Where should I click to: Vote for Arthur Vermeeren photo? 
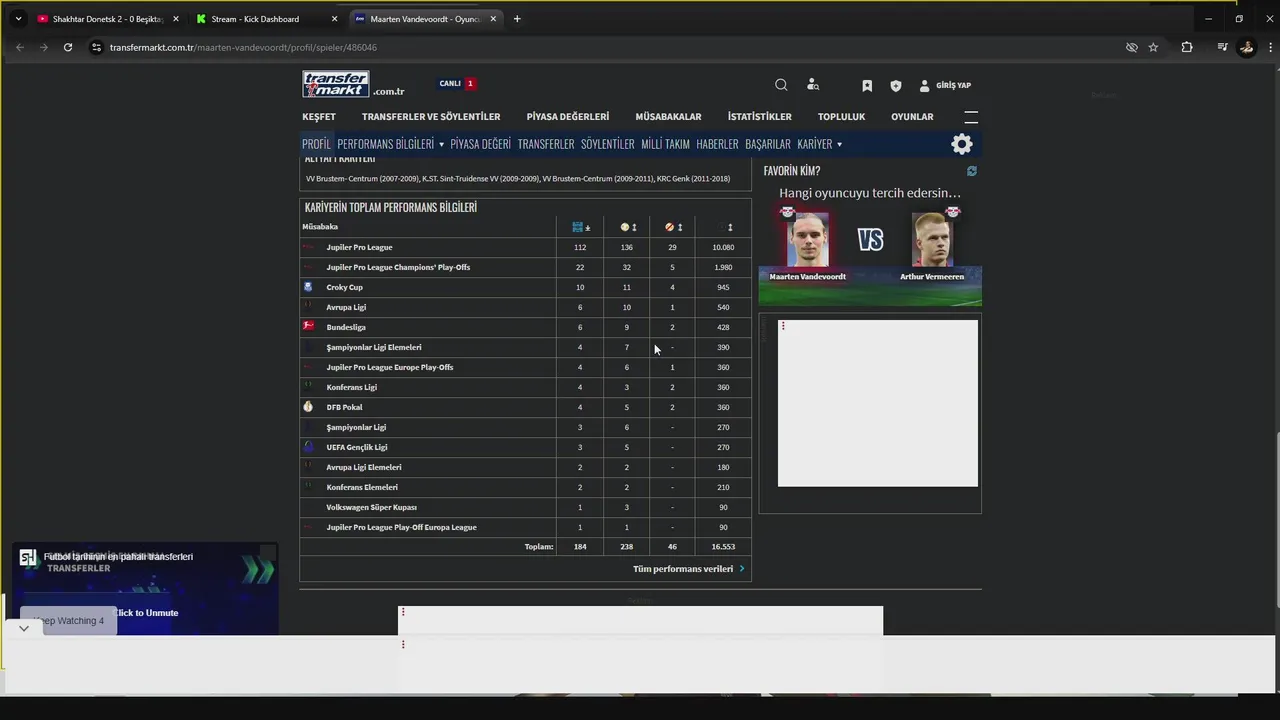tap(932, 238)
